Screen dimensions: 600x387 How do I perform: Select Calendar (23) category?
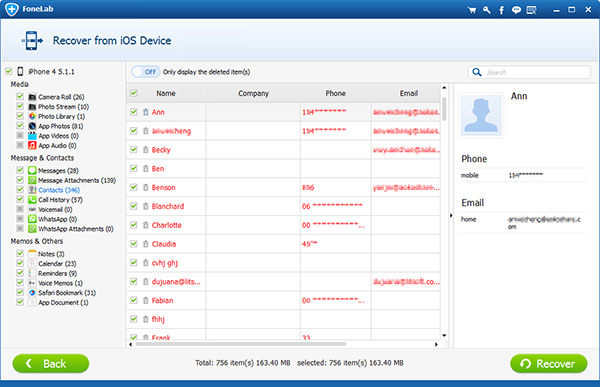tap(57, 264)
